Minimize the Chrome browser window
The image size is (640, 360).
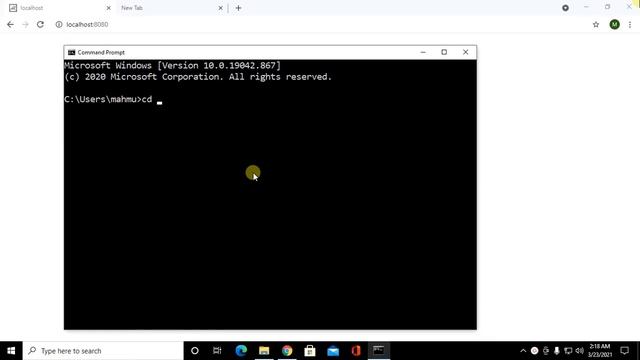tap(586, 7)
